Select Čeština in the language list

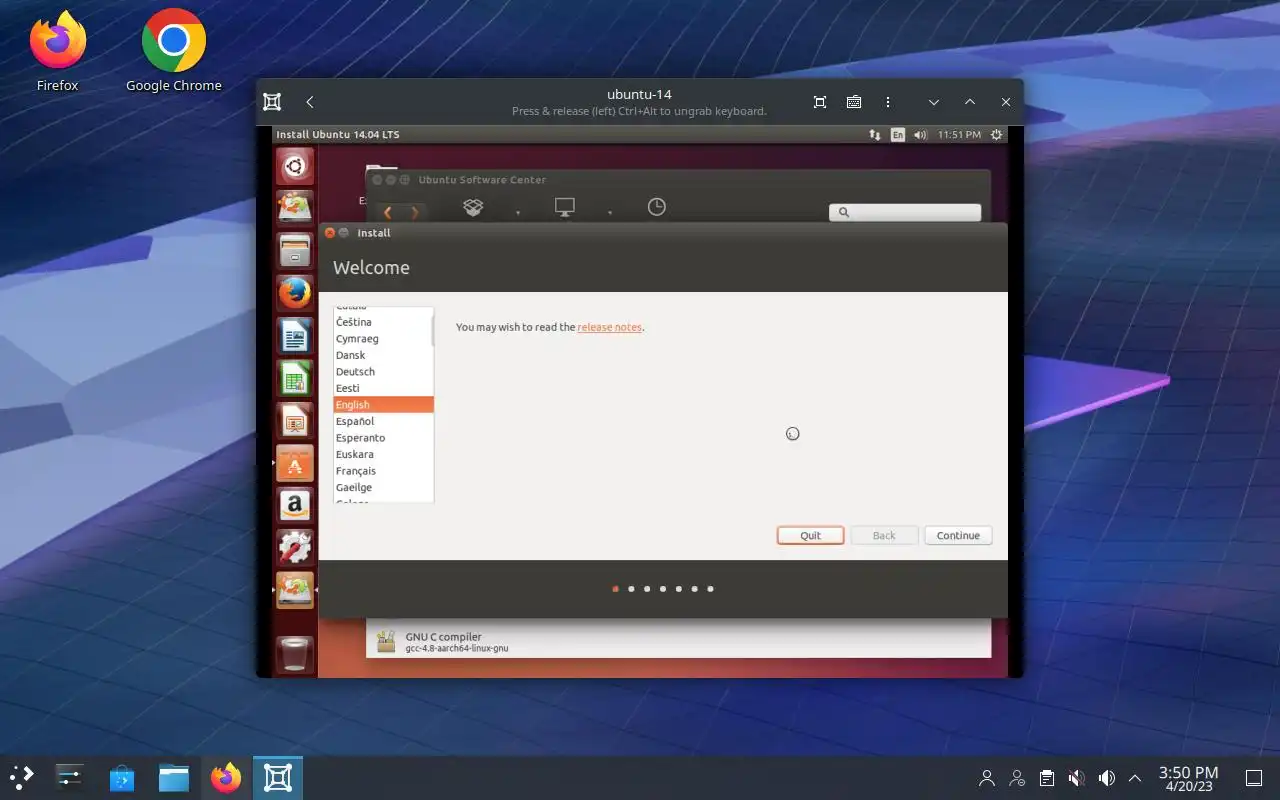382,322
